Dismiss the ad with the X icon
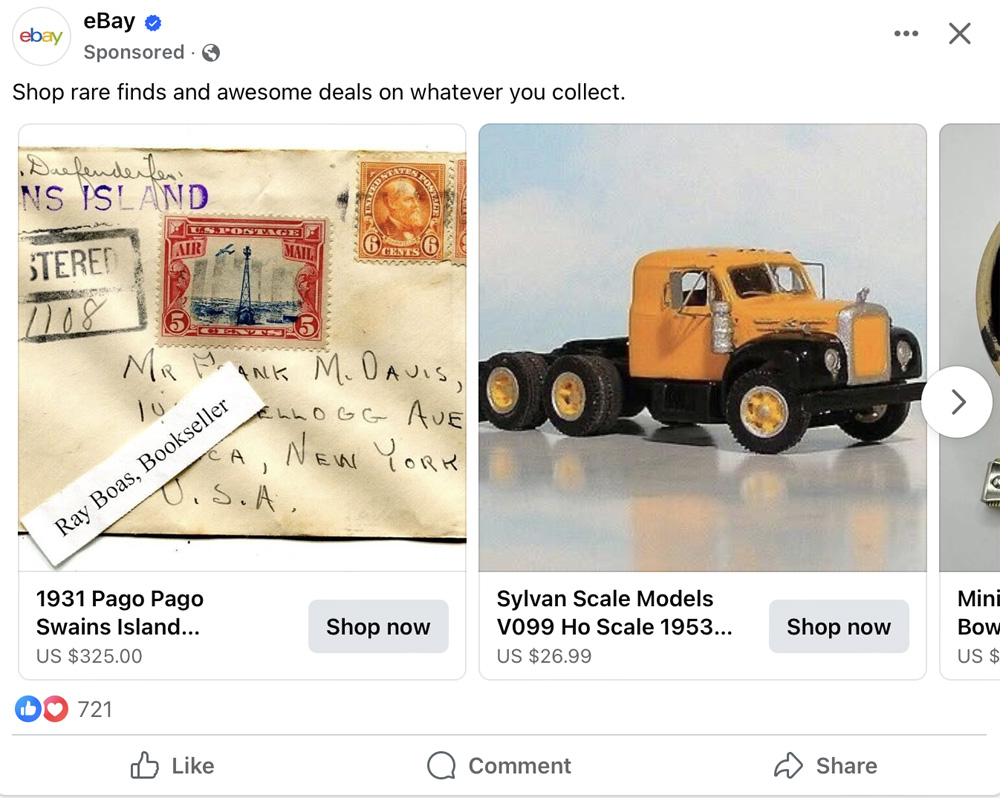This screenshot has height=798, width=1000. click(959, 33)
